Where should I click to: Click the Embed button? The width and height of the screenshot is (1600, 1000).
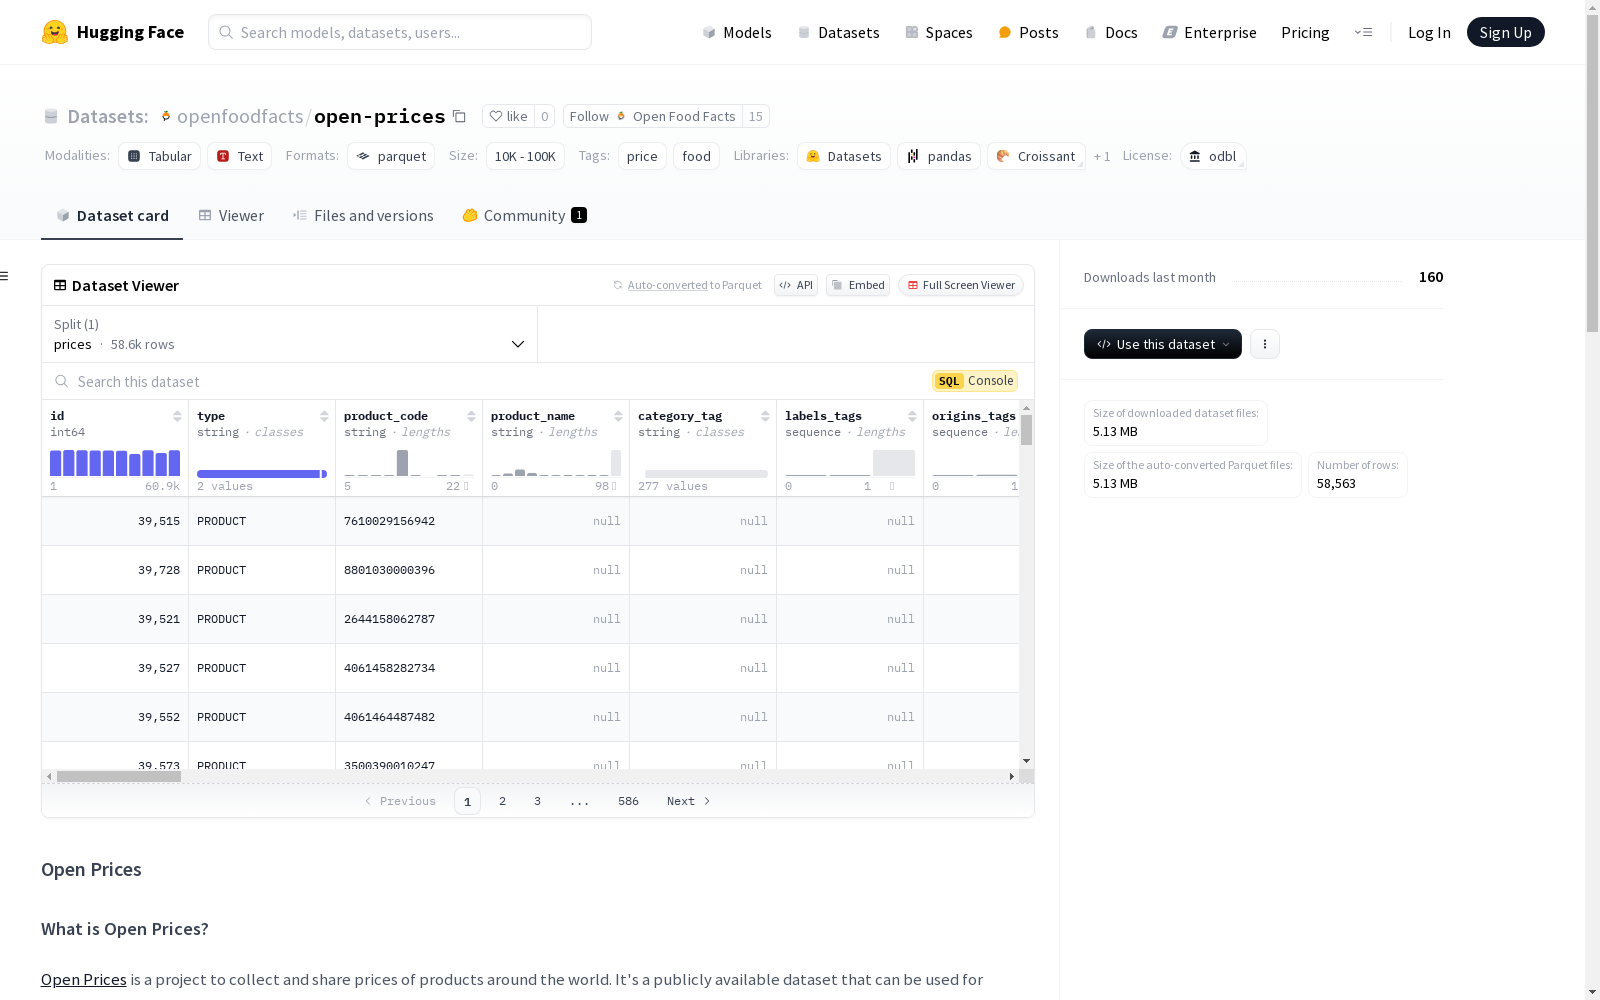coord(858,285)
